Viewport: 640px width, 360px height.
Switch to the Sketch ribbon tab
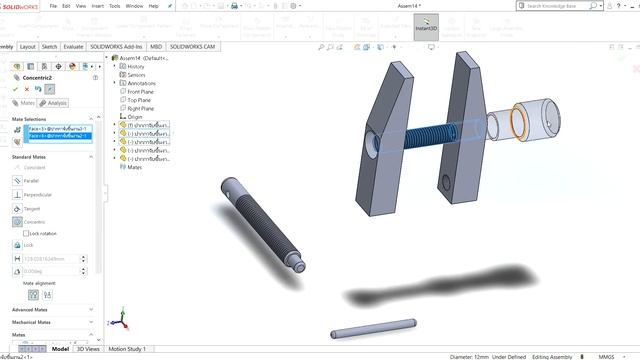point(49,47)
